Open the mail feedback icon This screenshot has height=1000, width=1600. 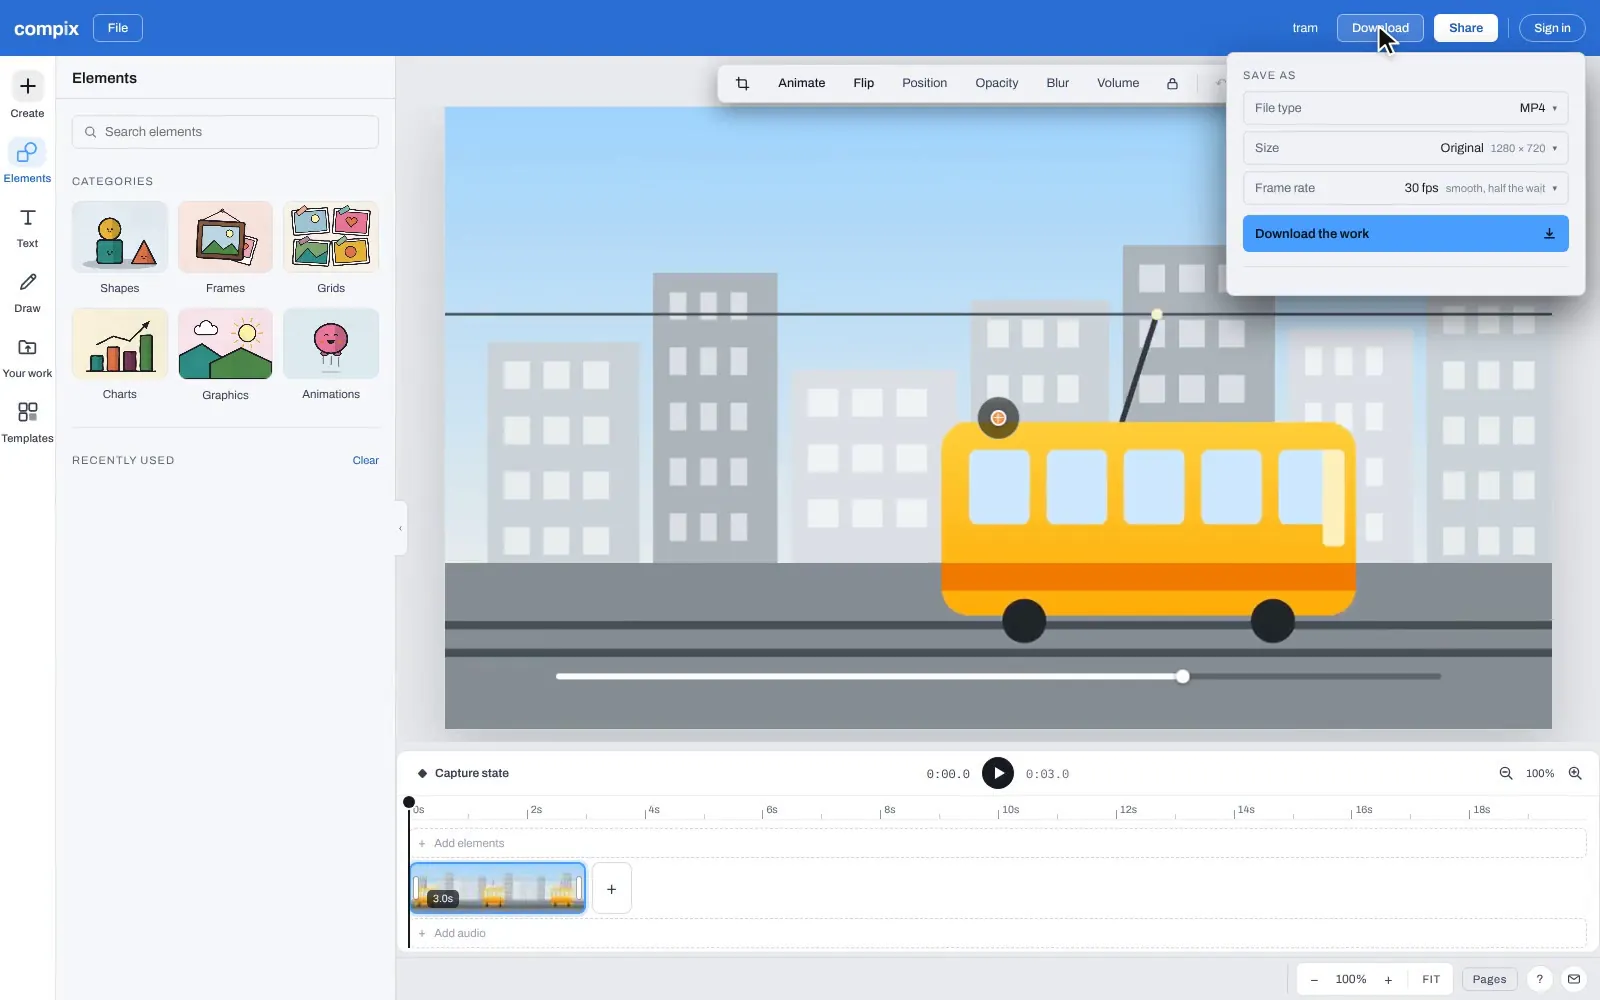(1574, 979)
